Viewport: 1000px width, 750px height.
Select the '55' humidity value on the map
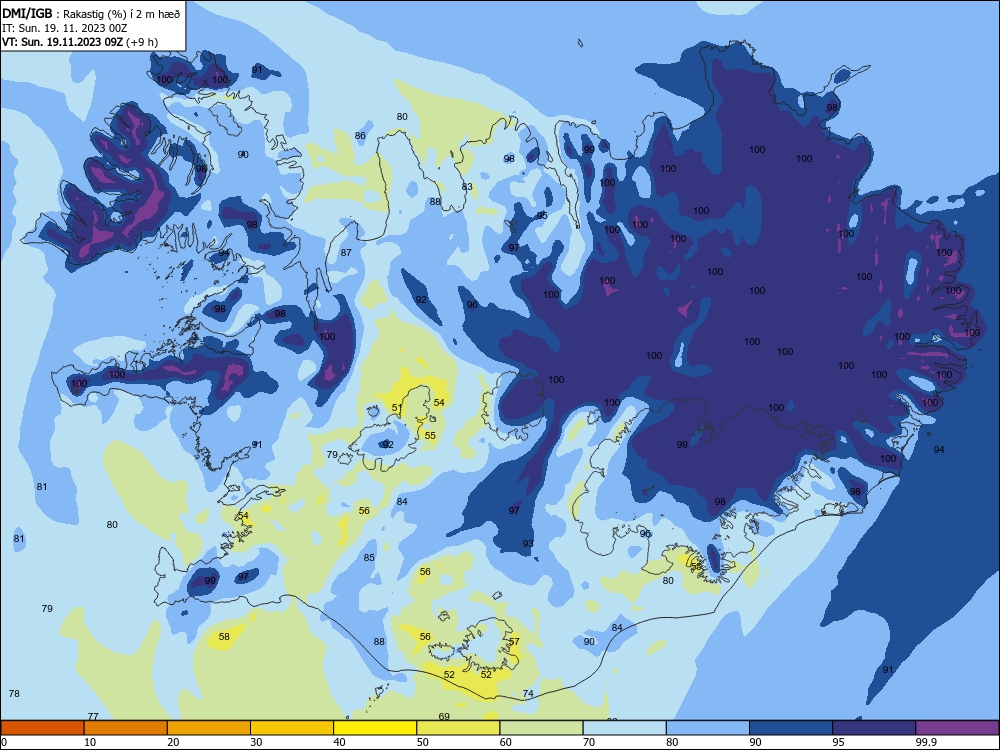(x=430, y=436)
